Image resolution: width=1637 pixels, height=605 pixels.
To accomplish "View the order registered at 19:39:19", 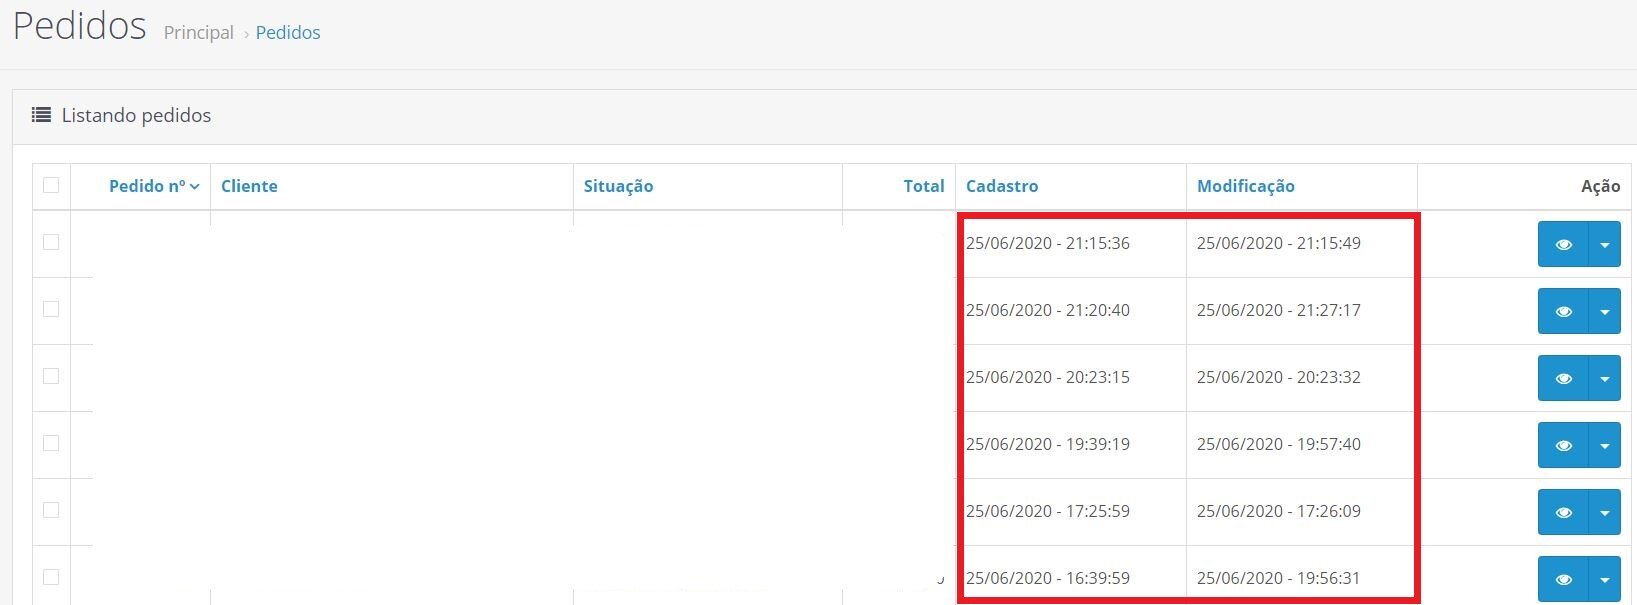I will coord(1563,446).
